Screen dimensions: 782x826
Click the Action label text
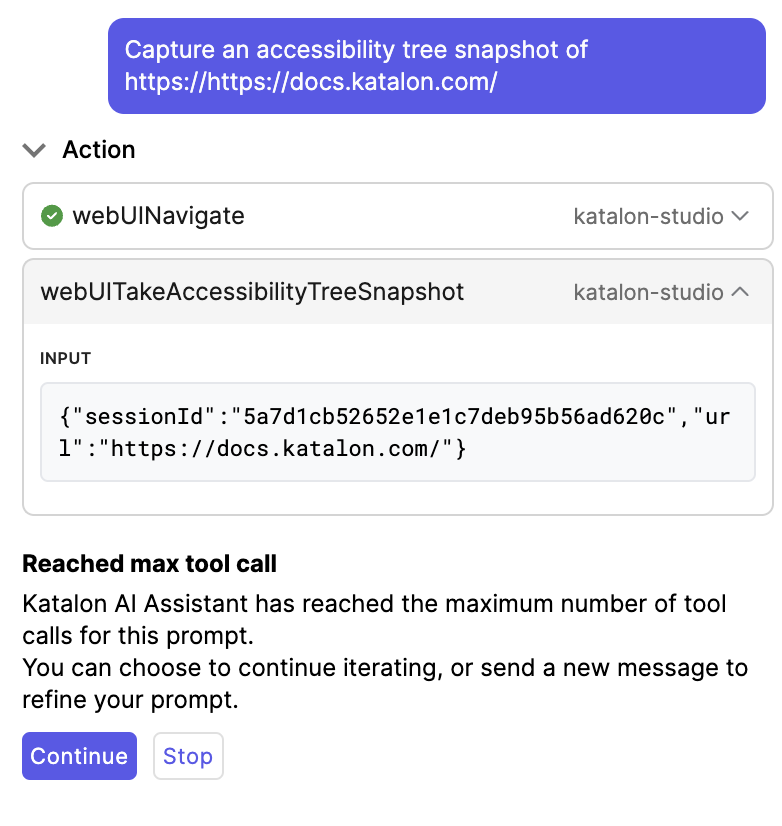point(99,150)
